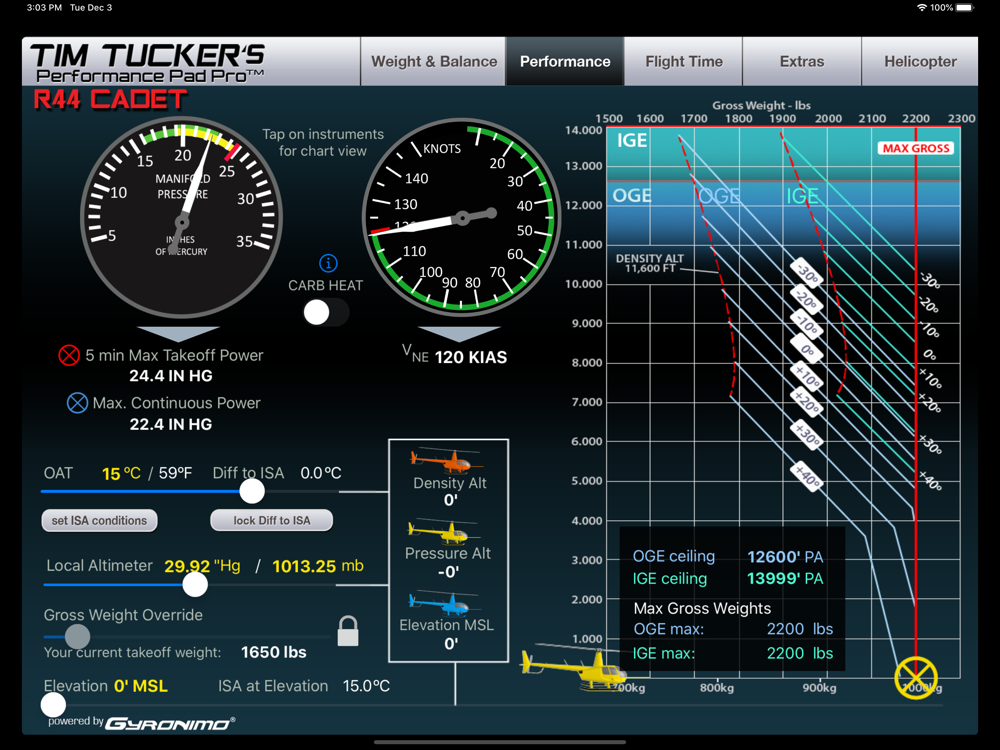Click the DENSITY ALT 11,600 FT label
The image size is (1000, 750).
[x=649, y=263]
